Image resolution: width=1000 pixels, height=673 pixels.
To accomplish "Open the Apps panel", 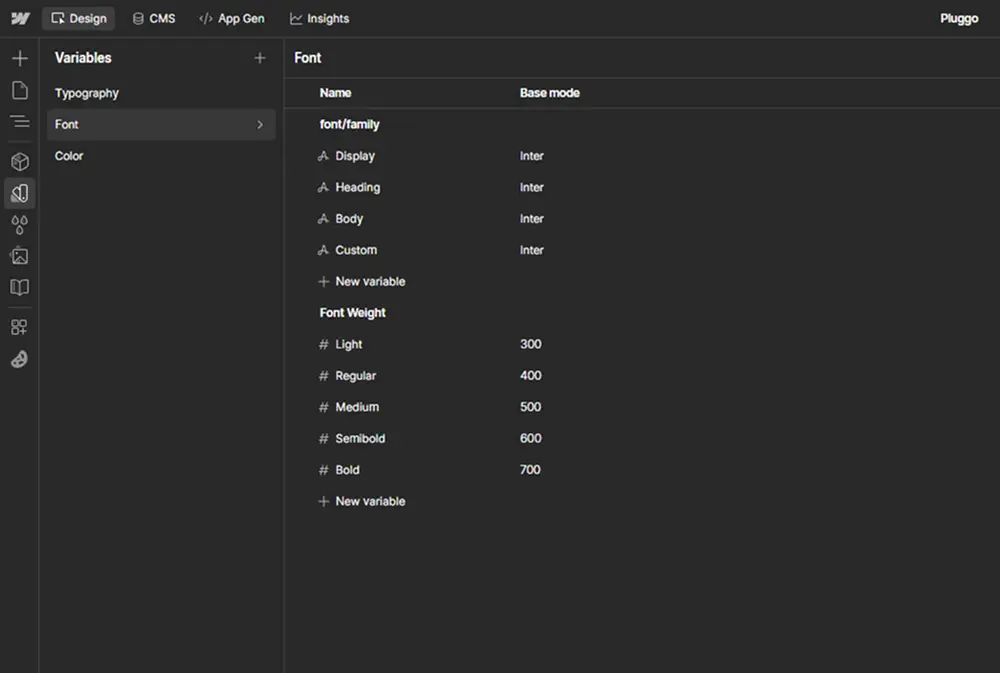I will pos(19,326).
